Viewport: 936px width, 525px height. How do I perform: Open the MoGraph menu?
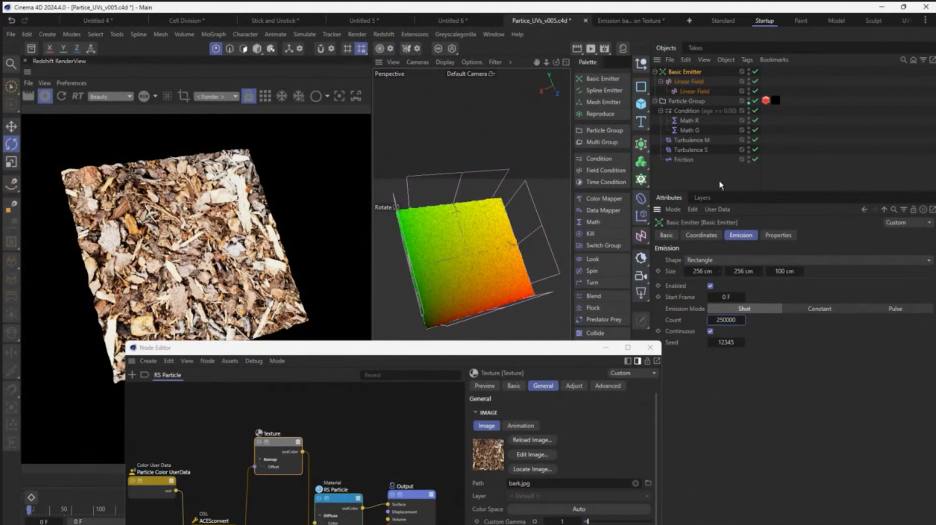pos(213,34)
